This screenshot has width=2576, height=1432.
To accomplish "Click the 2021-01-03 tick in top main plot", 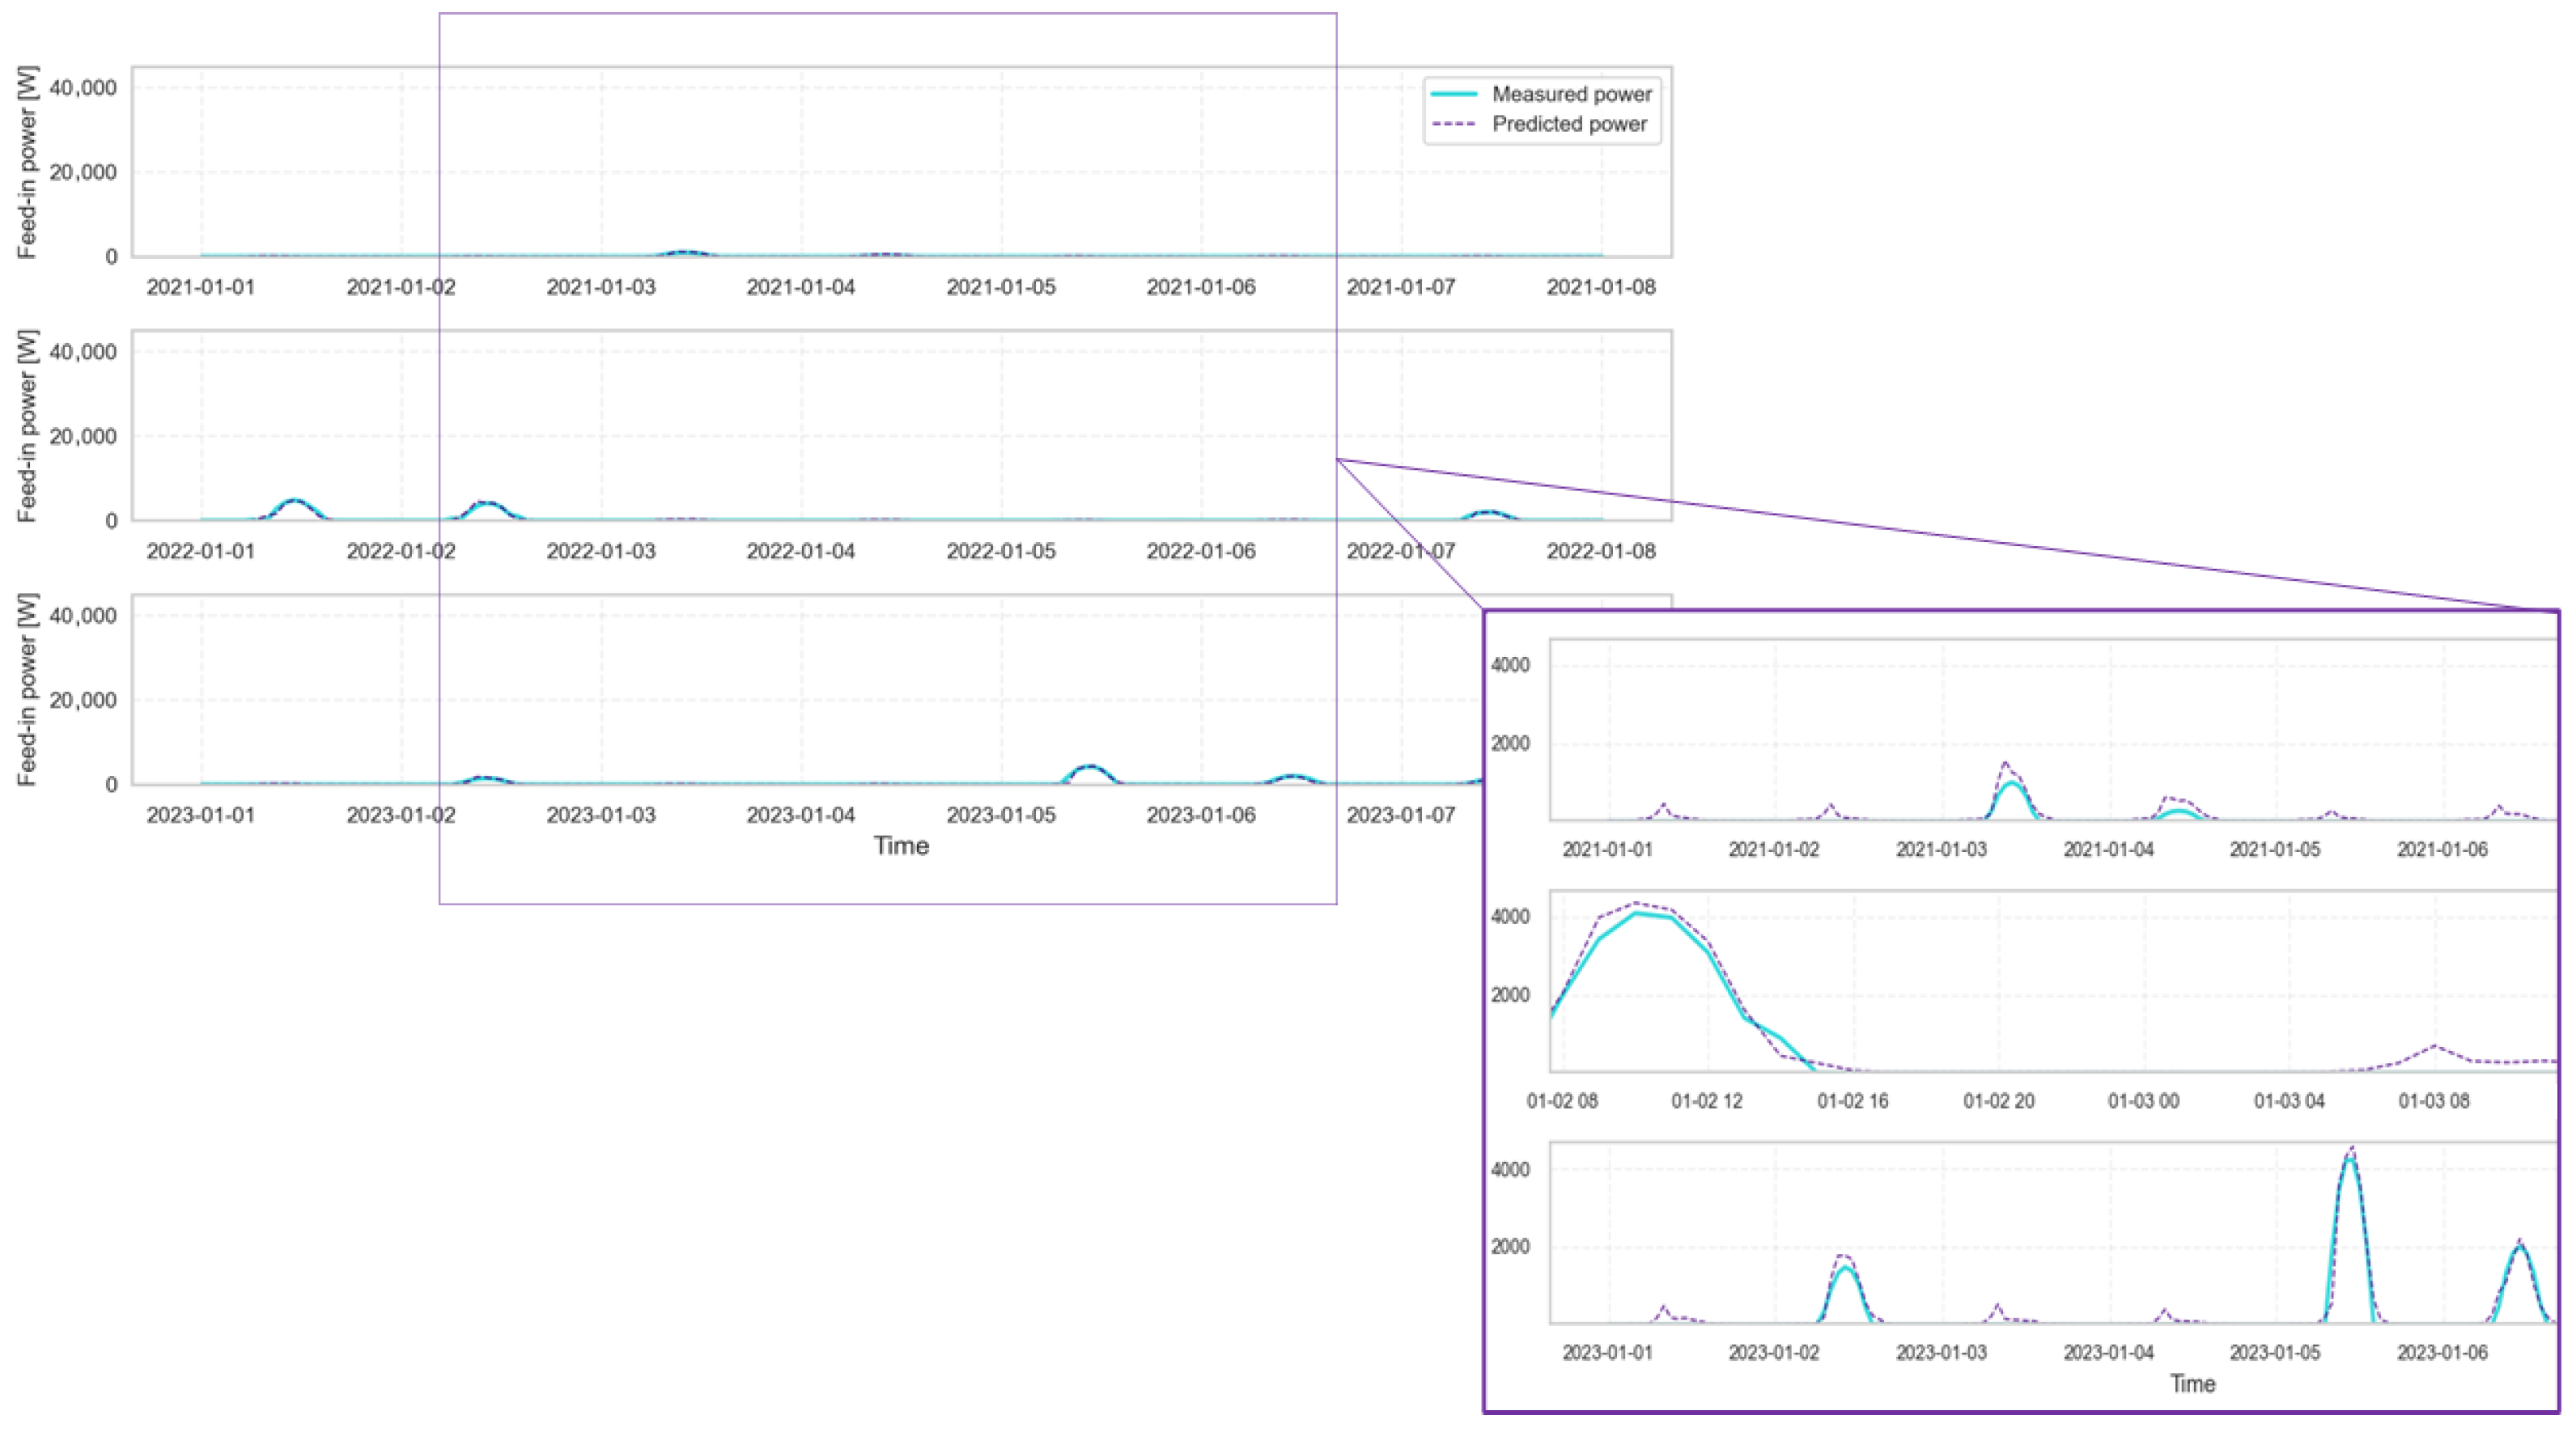I will (601, 287).
